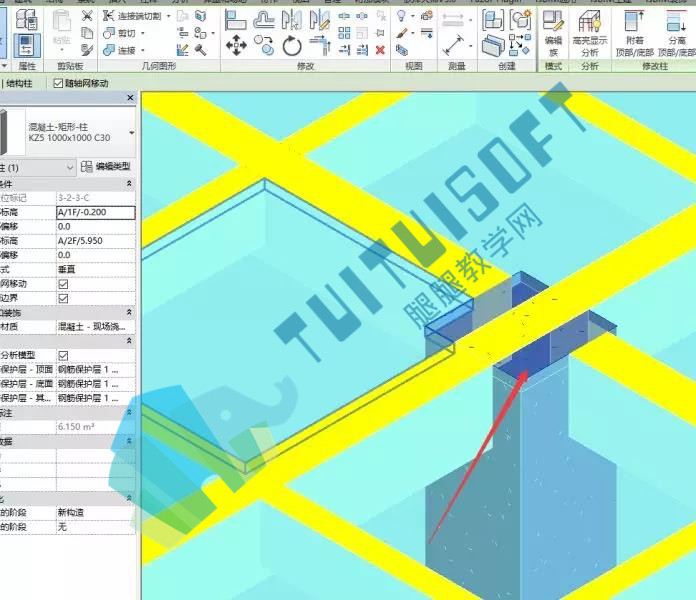Select the Offset tool
The width and height of the screenshot is (696, 600).
pyautogui.click(x=264, y=20)
